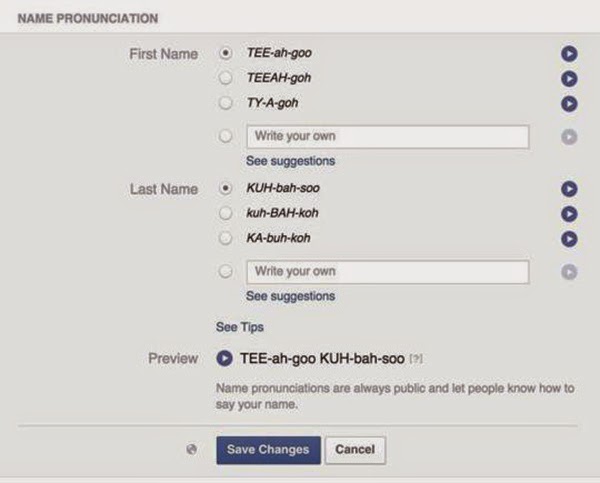Image resolution: width=600 pixels, height=483 pixels.
Task: Play the KA-buh-koh pronunciation audio
Action: pos(569,239)
